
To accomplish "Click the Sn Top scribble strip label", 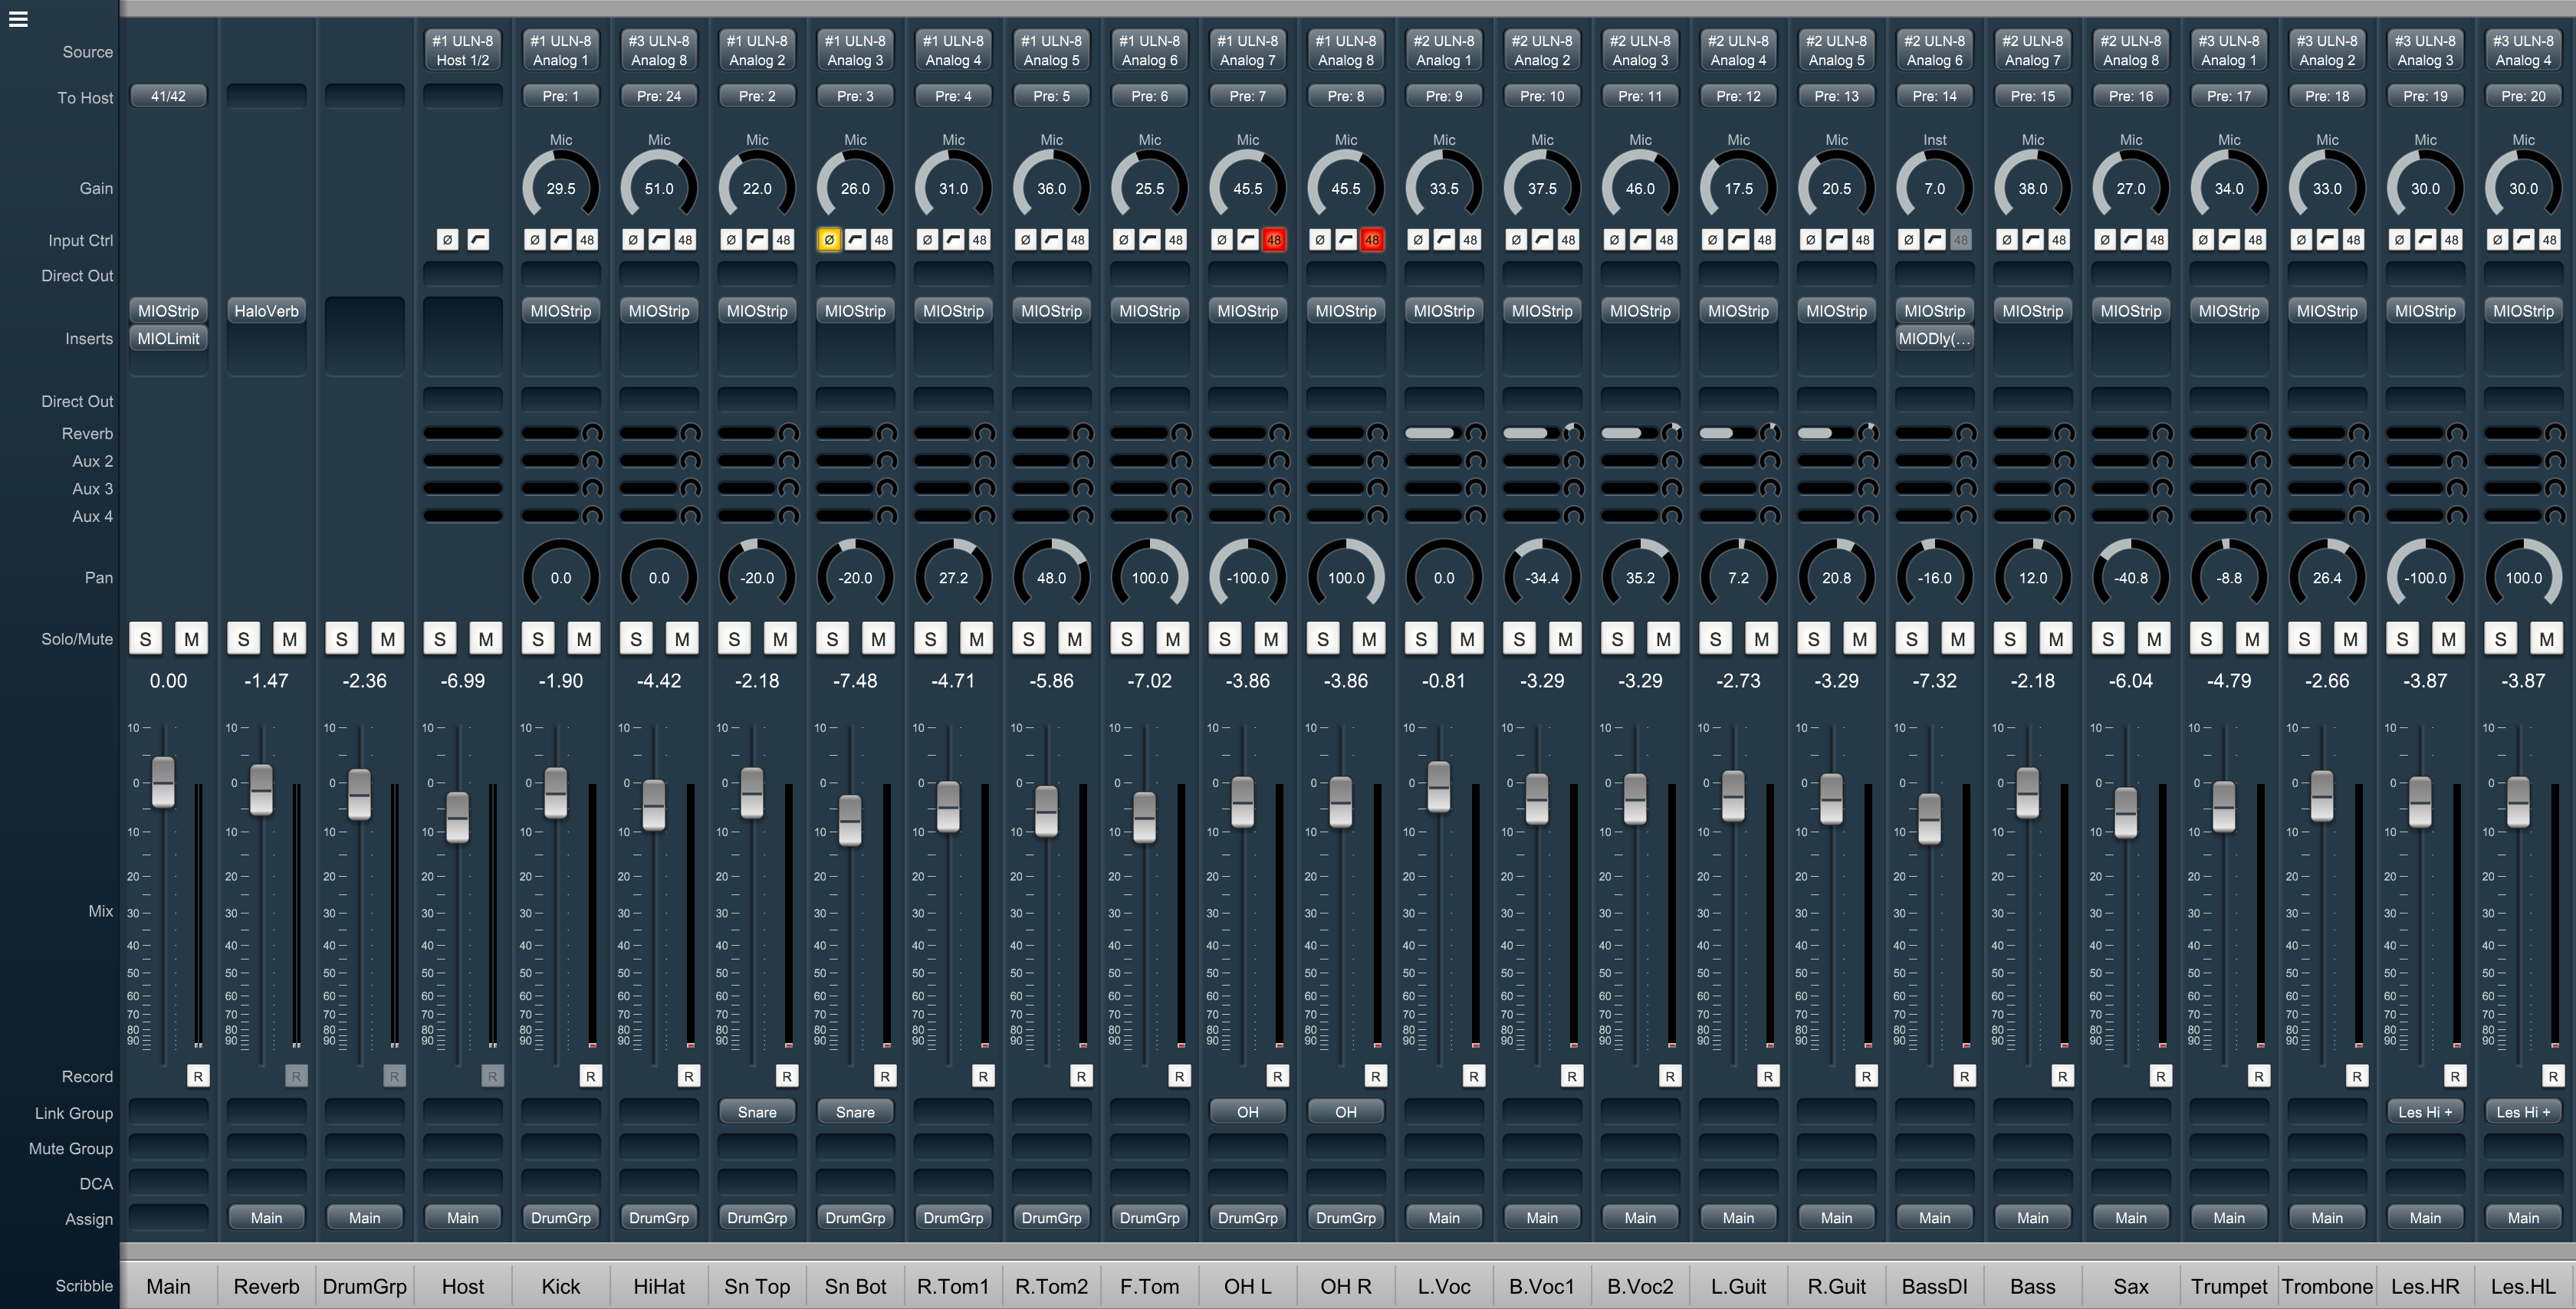I will coord(757,1286).
